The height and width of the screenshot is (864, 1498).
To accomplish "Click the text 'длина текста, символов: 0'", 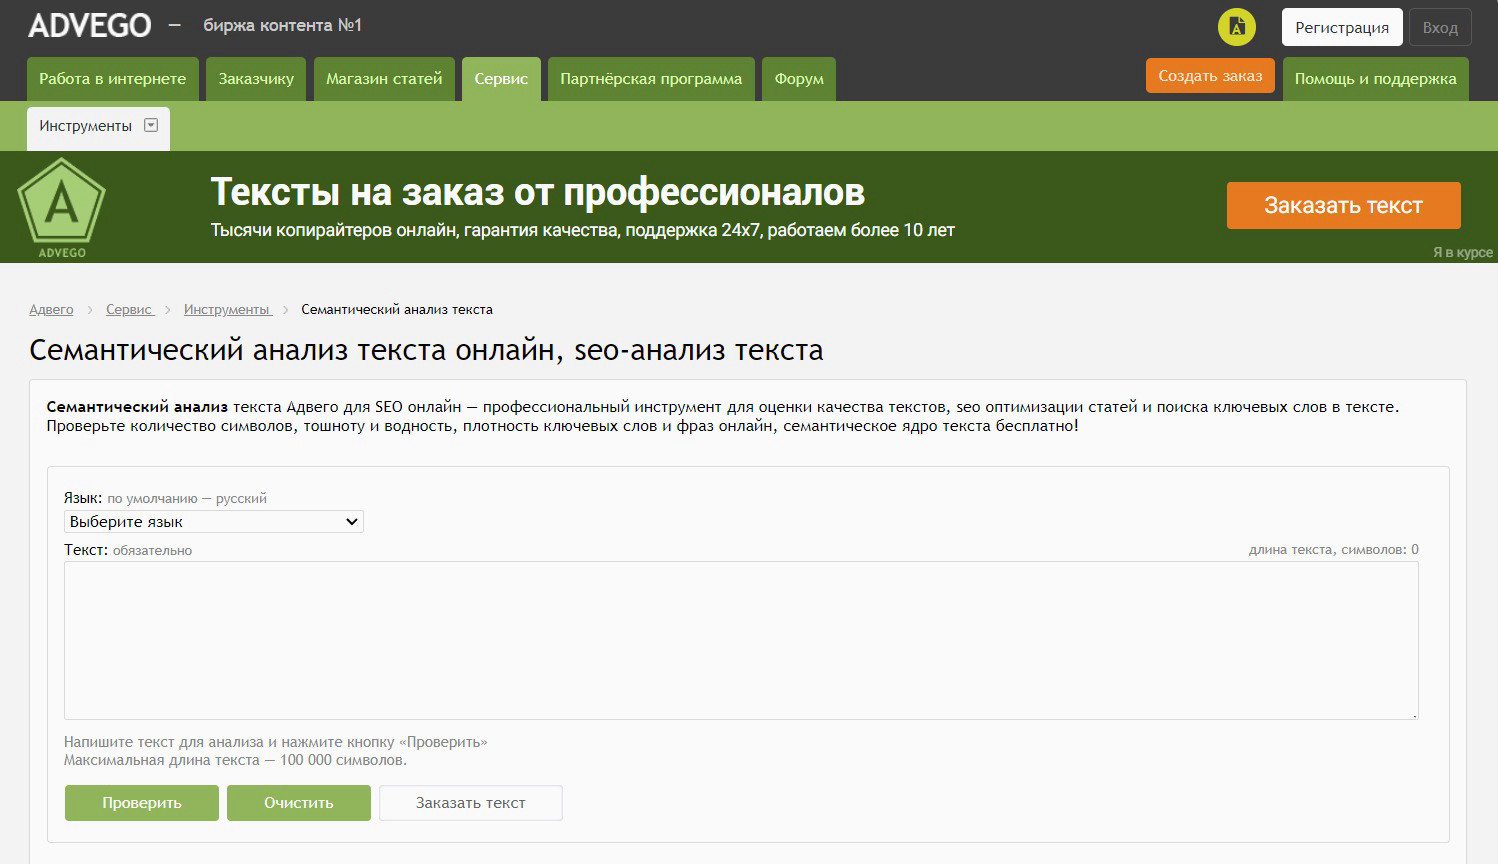I will tap(1333, 549).
